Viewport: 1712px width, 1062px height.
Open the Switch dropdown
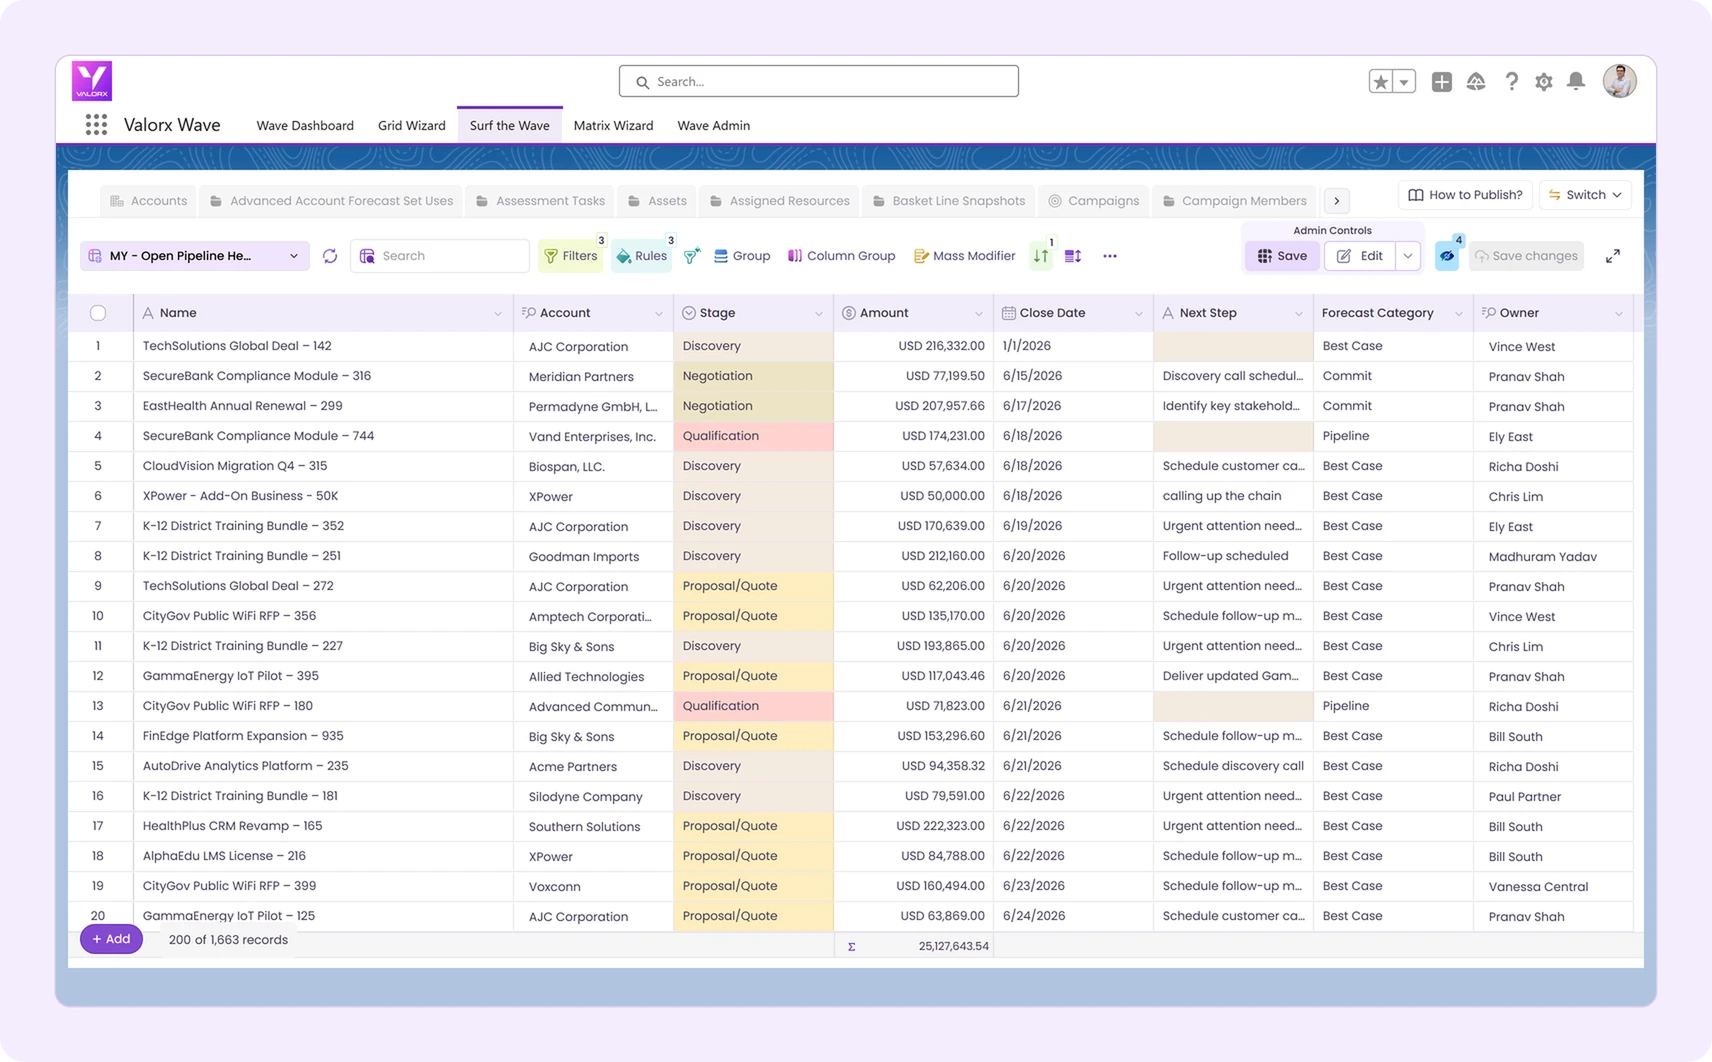[x=1586, y=195]
